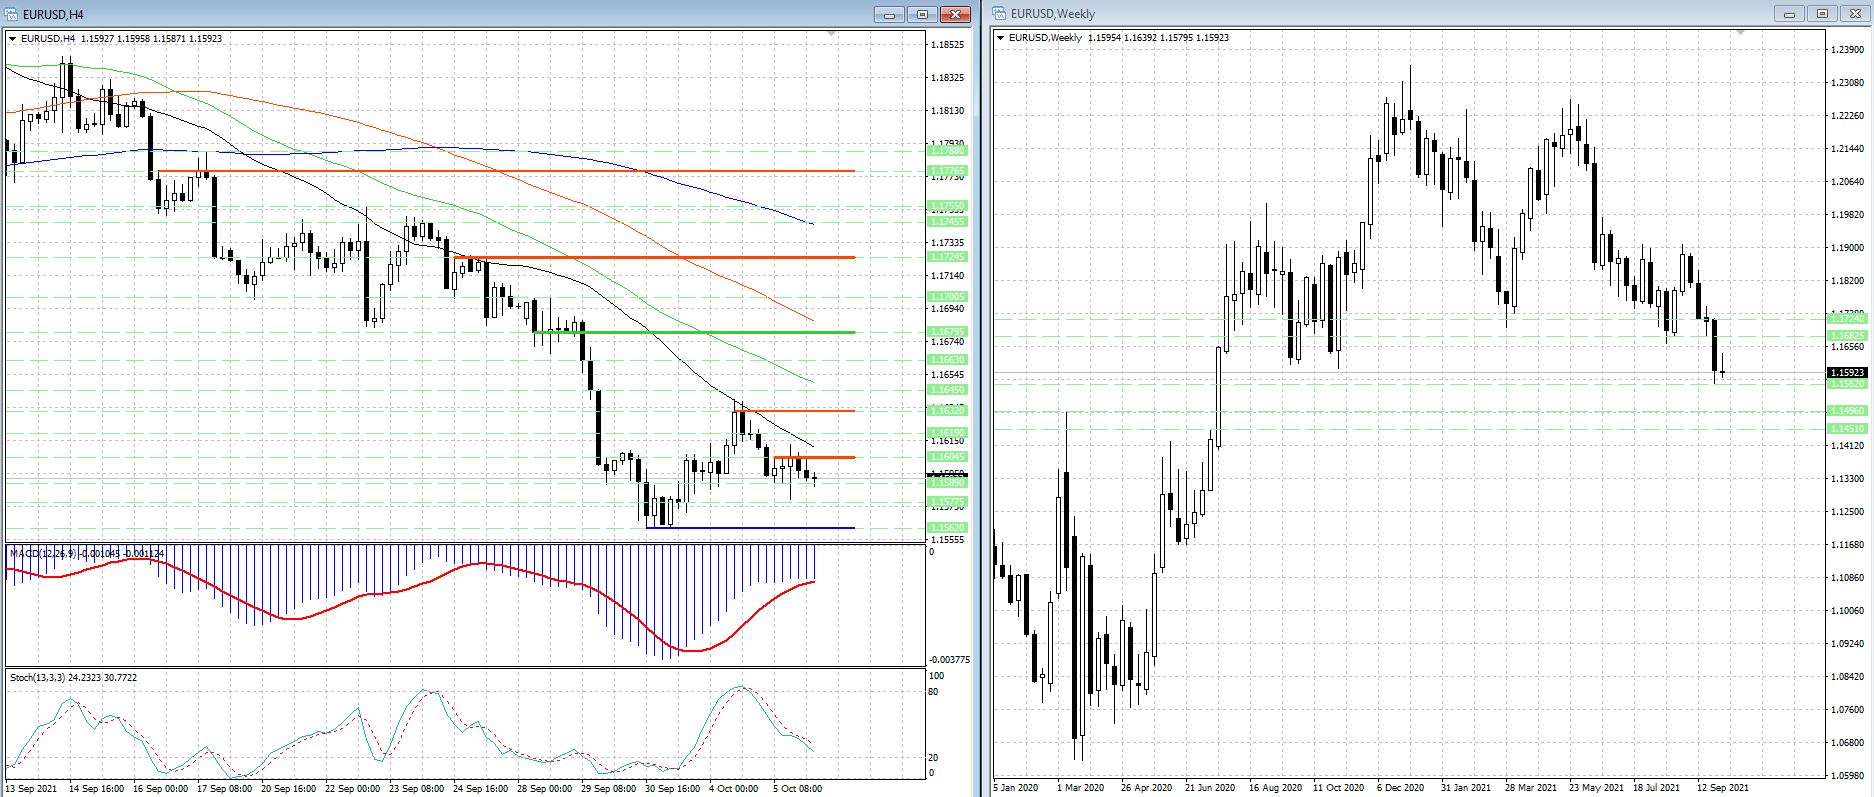Close the EURUSD,Weekly chart window
1874x797 pixels.
[1855, 14]
